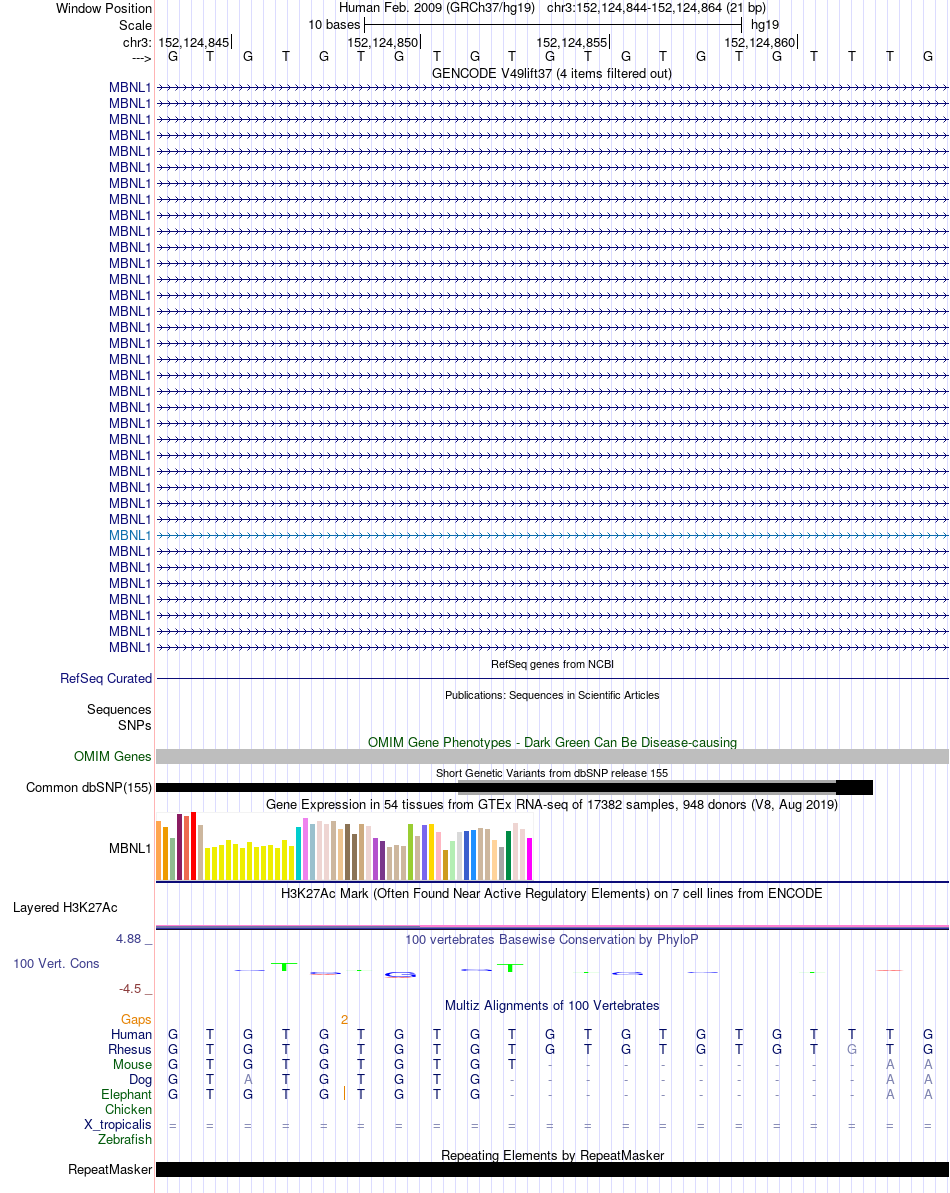Open the 'GENCODE V49lift37 (4 items filtered out)' track title
Screen dimensions: 950x1193
coord(551,74)
